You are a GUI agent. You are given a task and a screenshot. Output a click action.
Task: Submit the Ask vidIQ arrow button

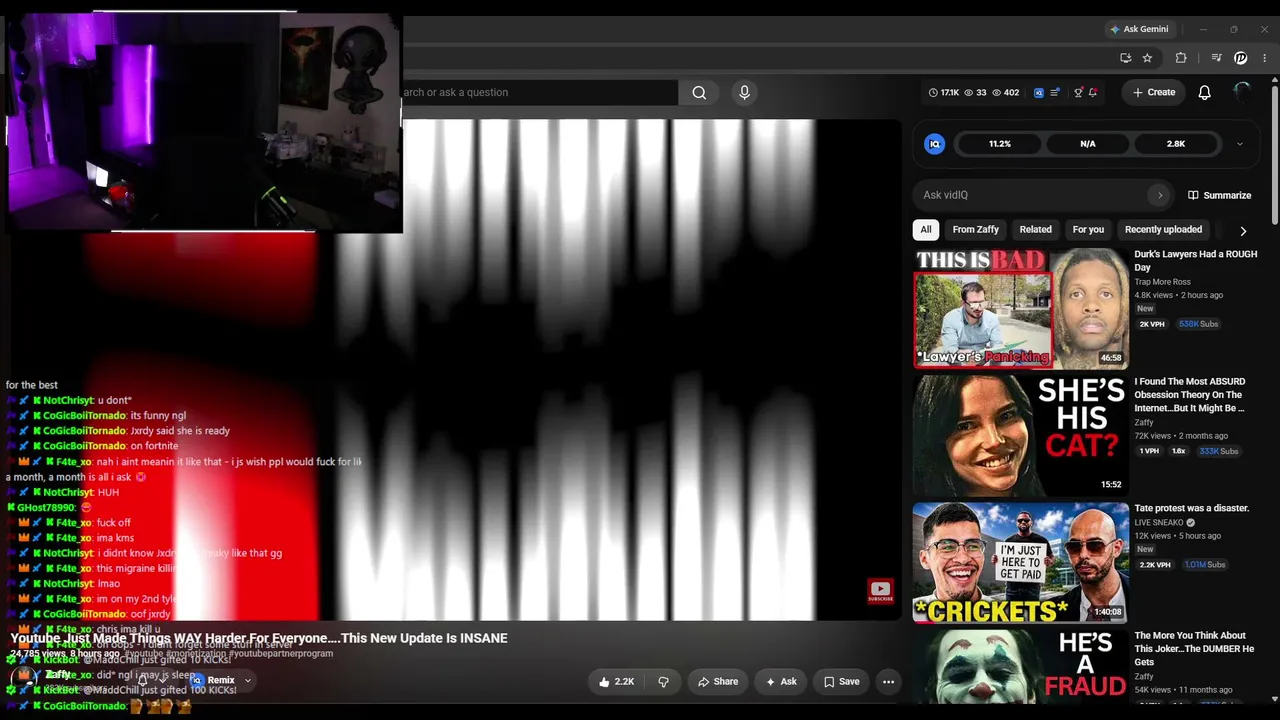pos(1160,195)
